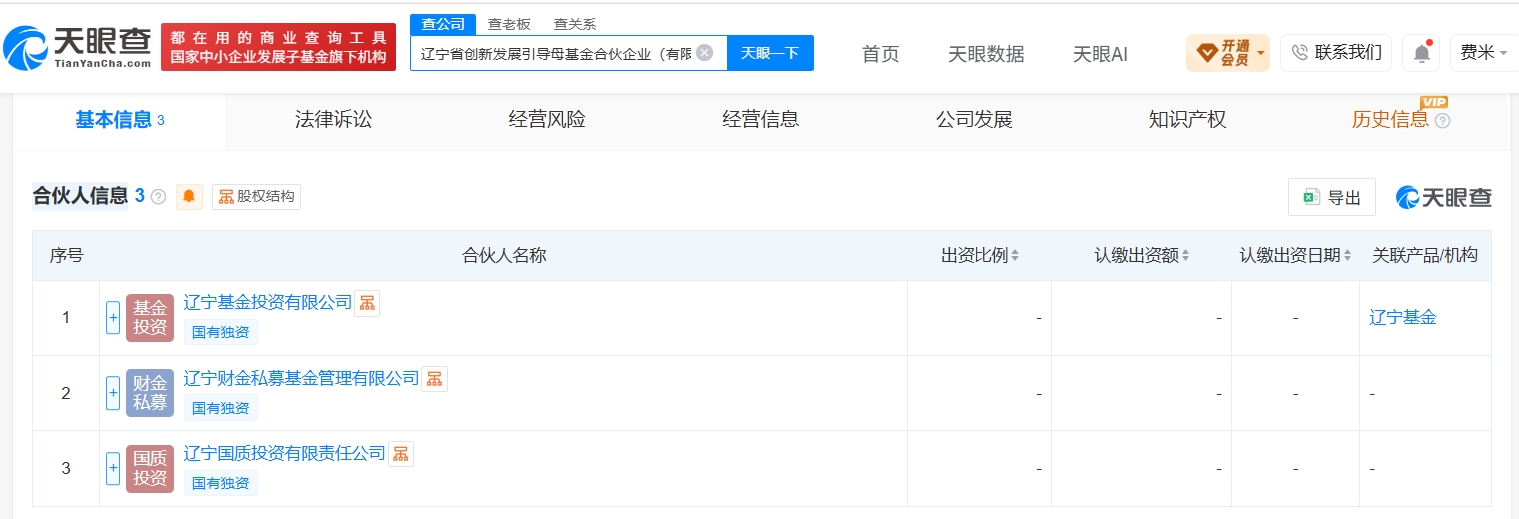
Task: Expand row 2 with the plus button
Action: (113, 393)
